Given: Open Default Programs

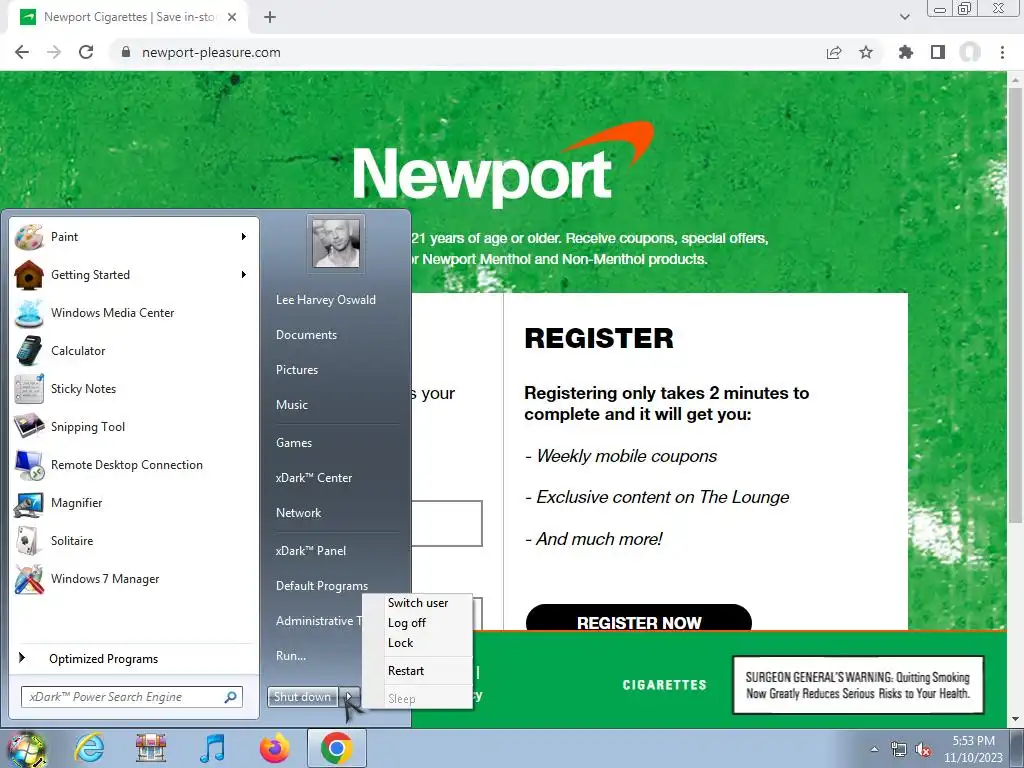Looking at the screenshot, I should click(322, 586).
